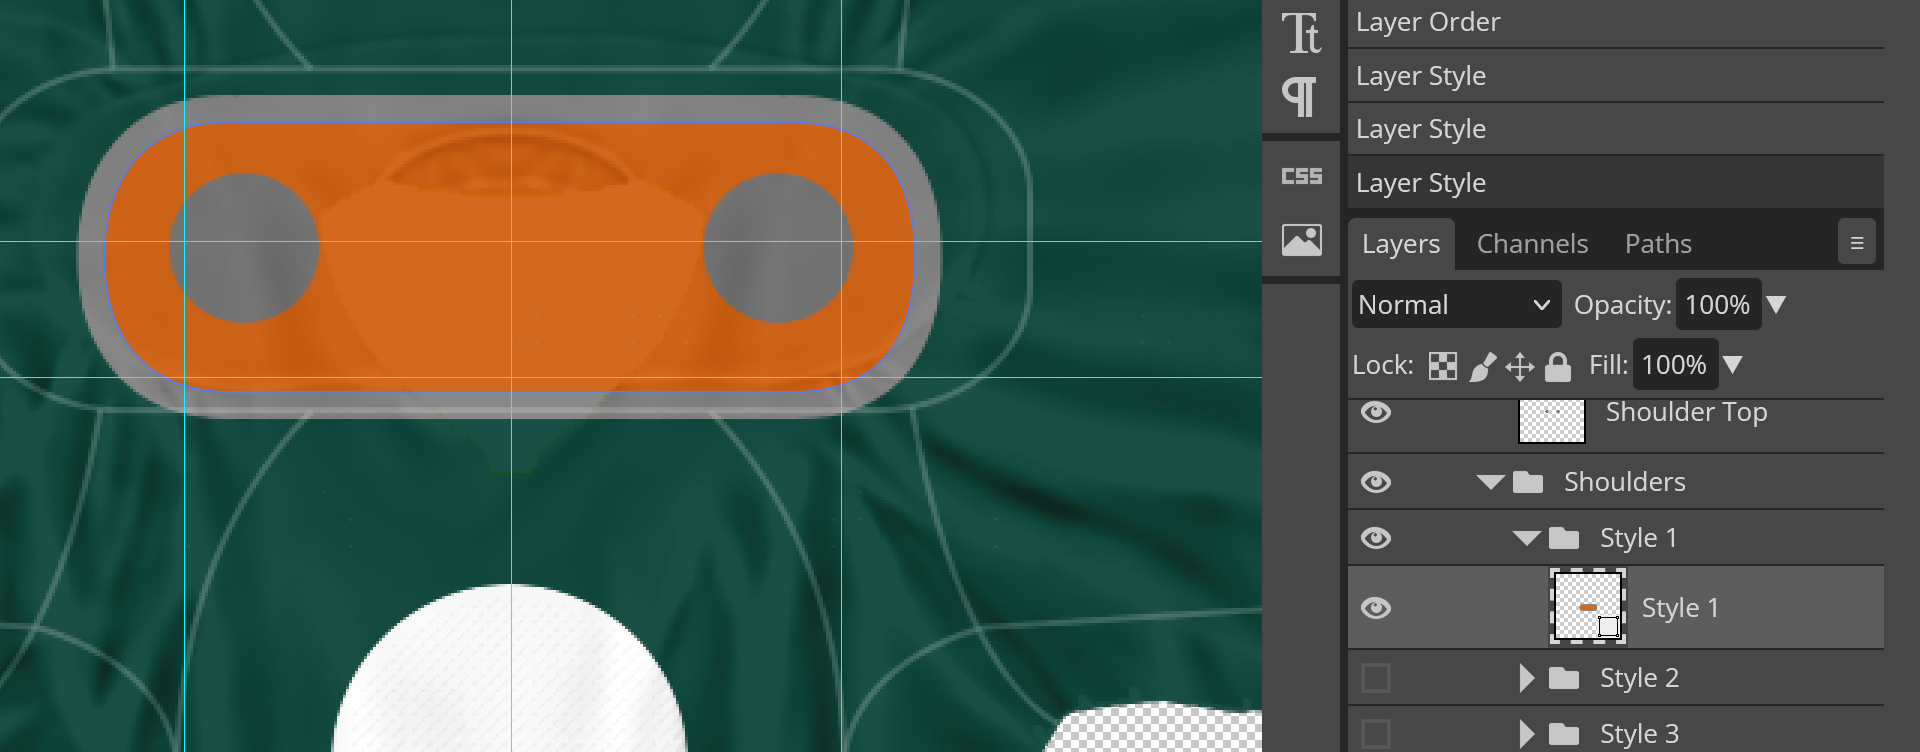Select the Layer Order history entry
1920x752 pixels.
coord(1615,22)
